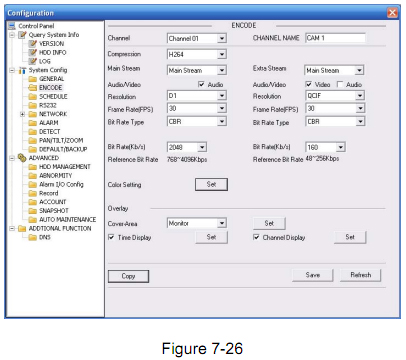Viewport: 406px width, 360px height.
Task: Select the SNAPSHOT tree item label
Action: pos(54,211)
